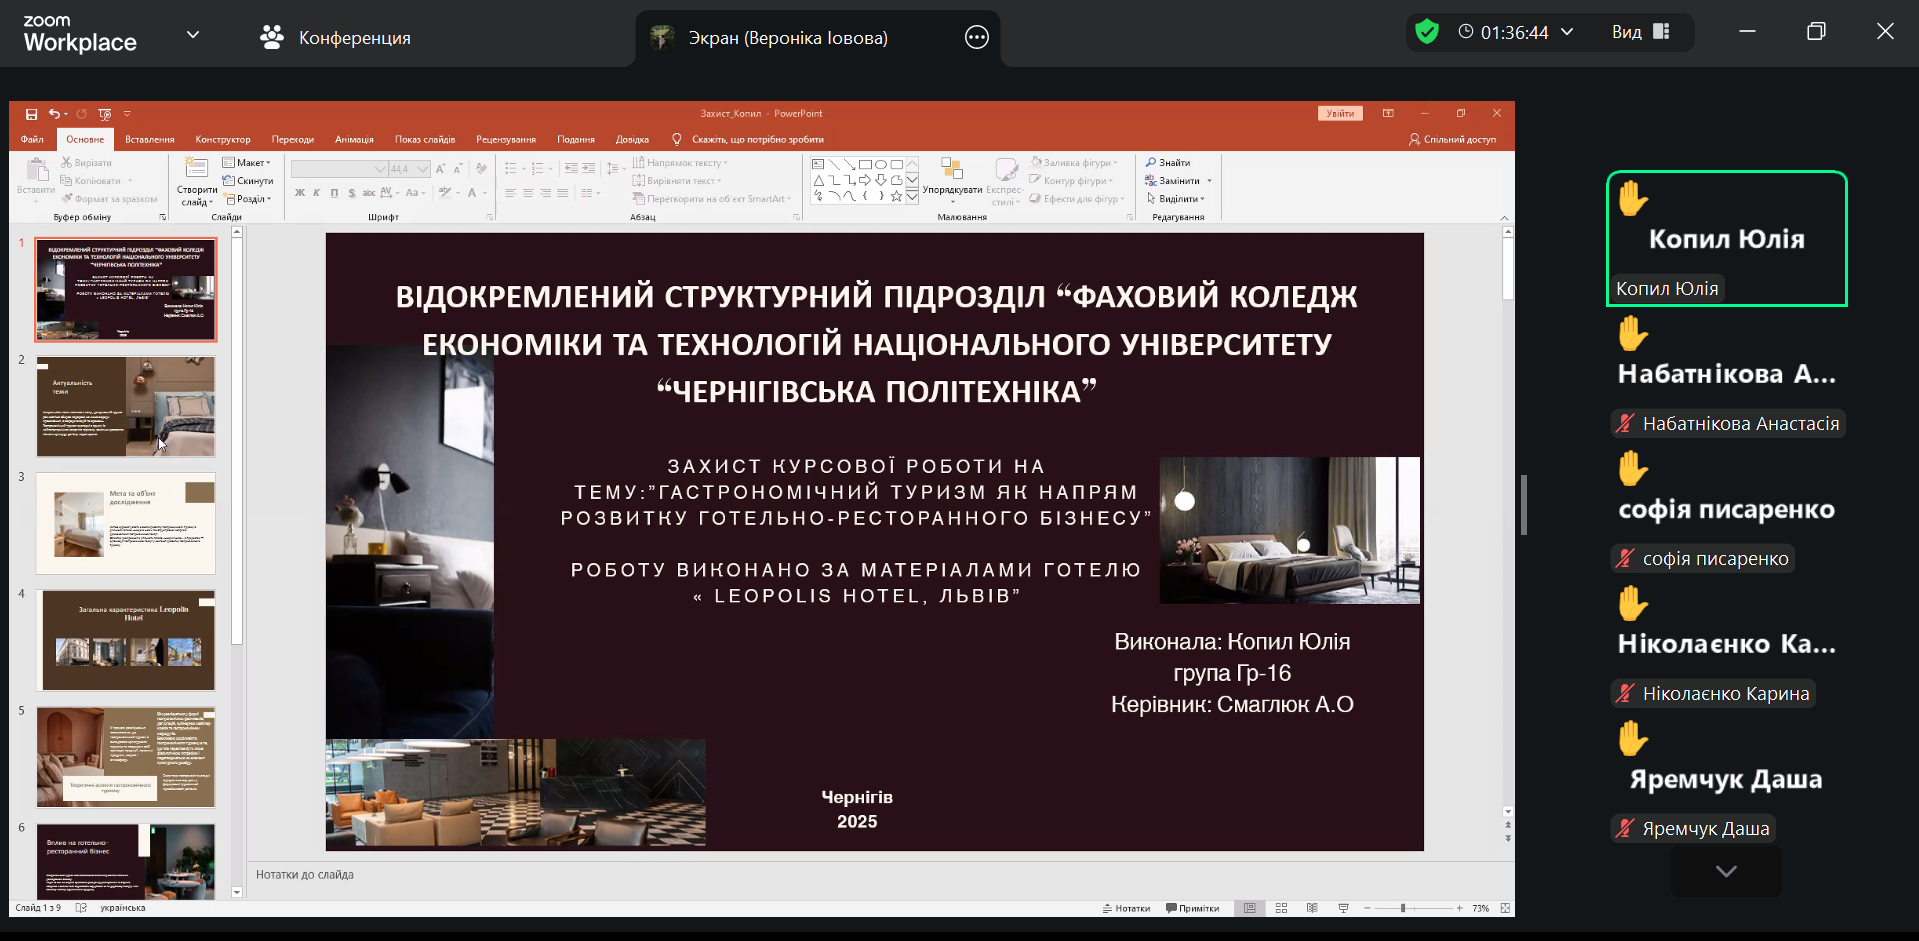This screenshot has width=1919, height=941.
Task: Click the green shield security icon
Action: tap(1427, 32)
